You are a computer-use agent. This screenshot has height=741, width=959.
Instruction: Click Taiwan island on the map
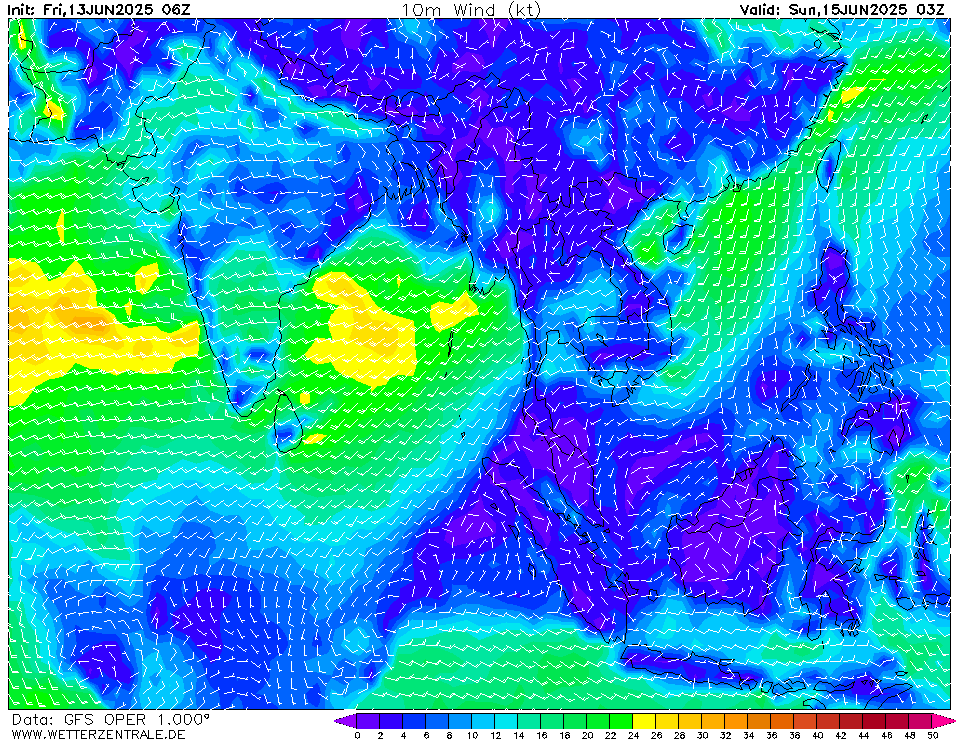[830, 164]
